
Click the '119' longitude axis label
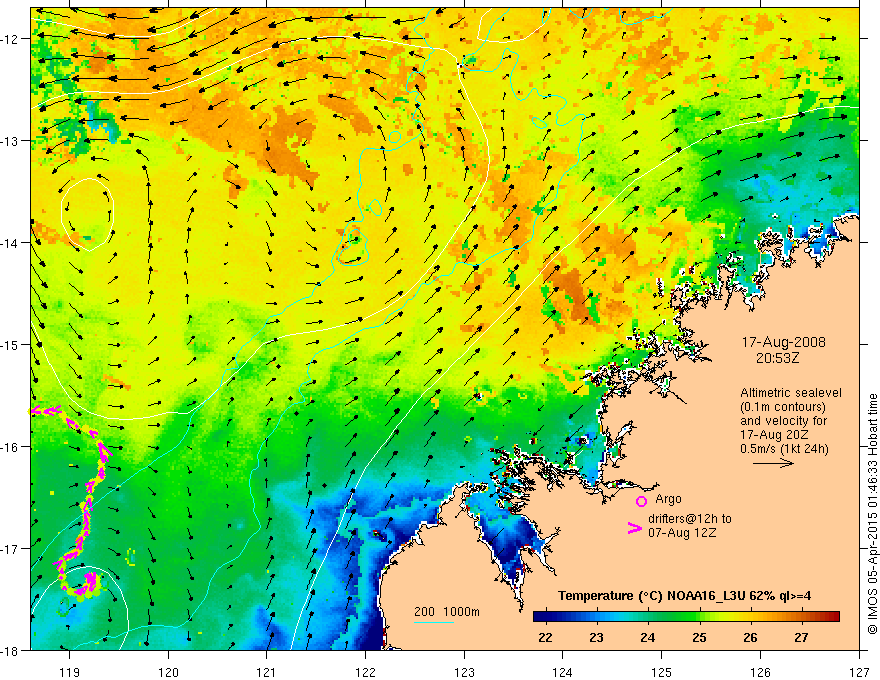click(x=70, y=672)
